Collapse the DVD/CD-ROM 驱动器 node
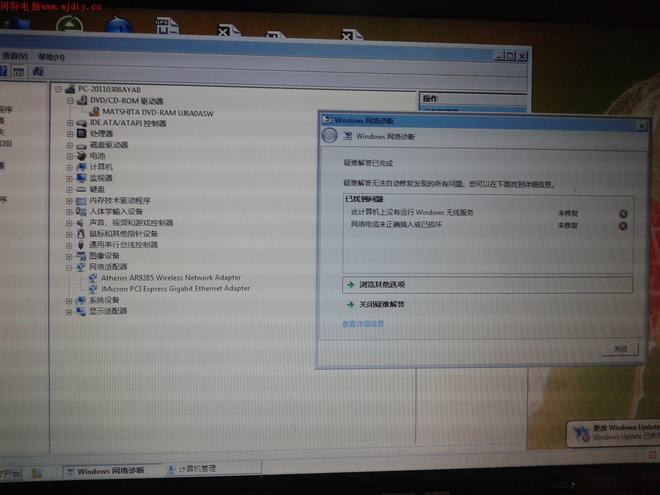The height and width of the screenshot is (495, 660). point(70,101)
